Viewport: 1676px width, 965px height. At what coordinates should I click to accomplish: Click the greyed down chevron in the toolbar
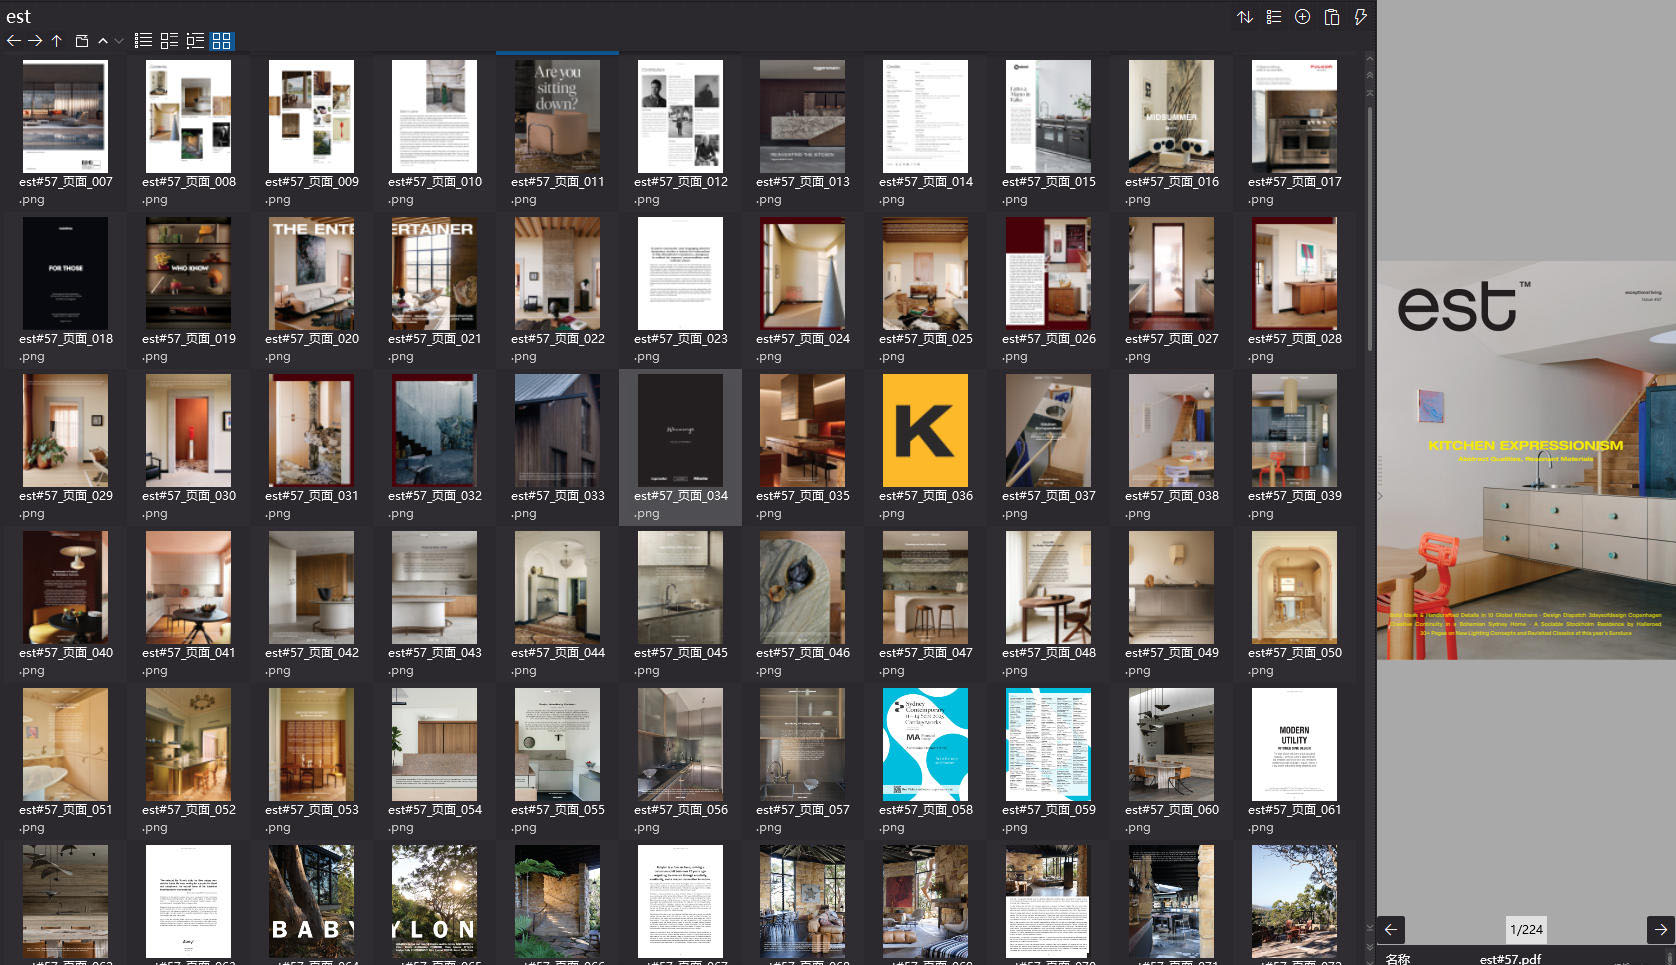pos(119,41)
